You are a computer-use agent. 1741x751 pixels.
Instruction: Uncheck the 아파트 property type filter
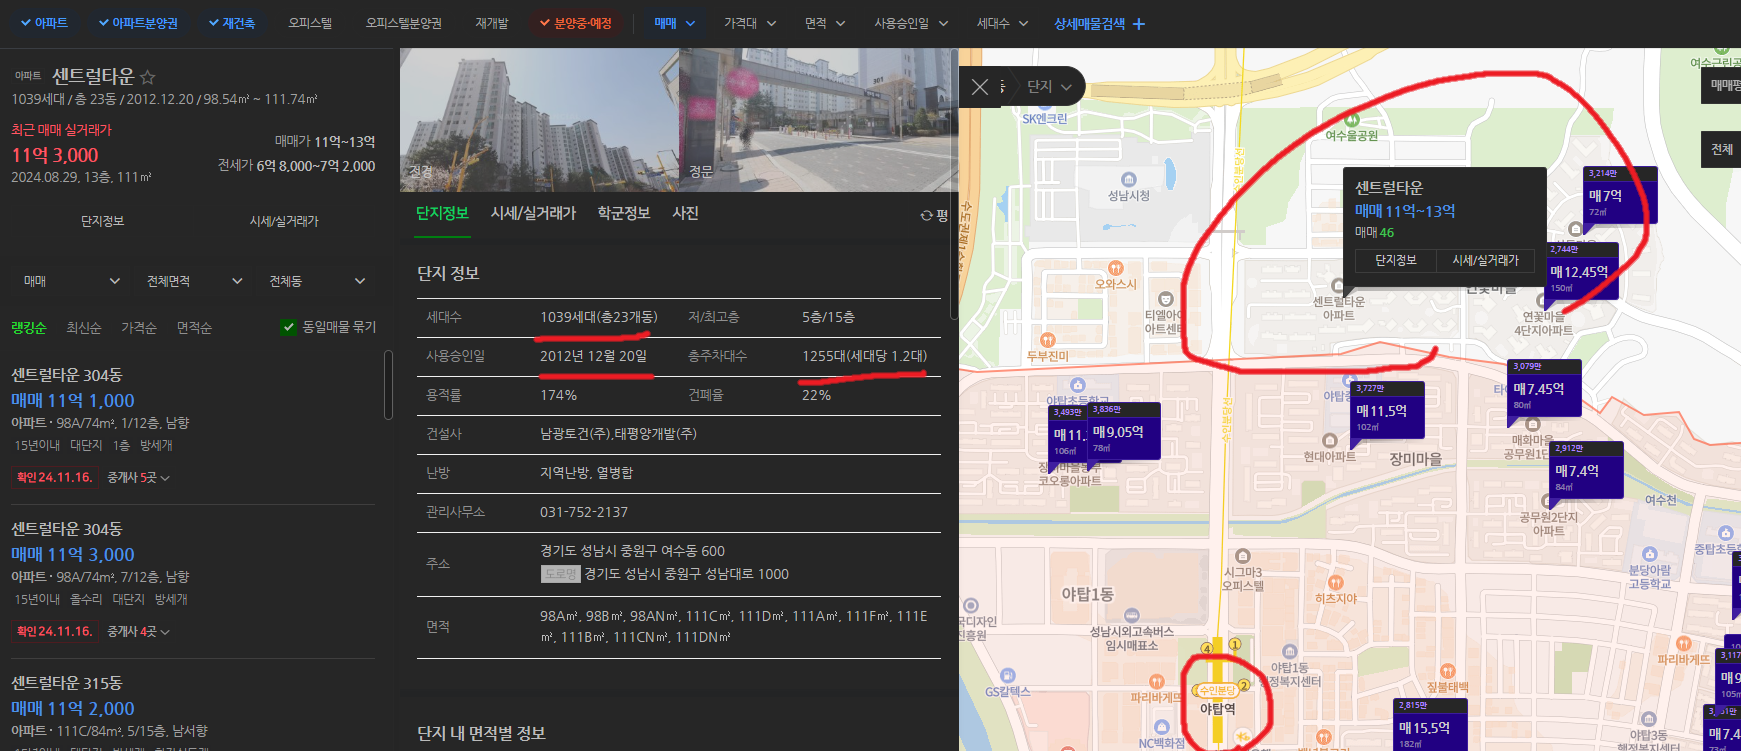pos(44,23)
